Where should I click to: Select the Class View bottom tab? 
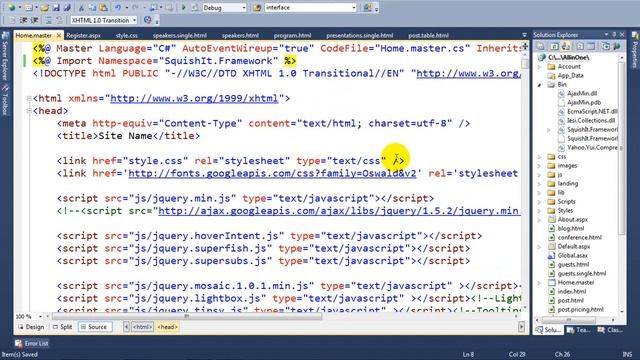(x=610, y=330)
